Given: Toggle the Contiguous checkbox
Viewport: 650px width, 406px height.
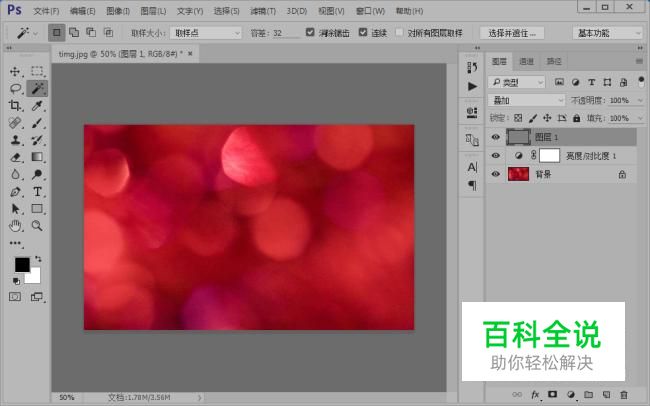Looking at the screenshot, I should (363, 32).
